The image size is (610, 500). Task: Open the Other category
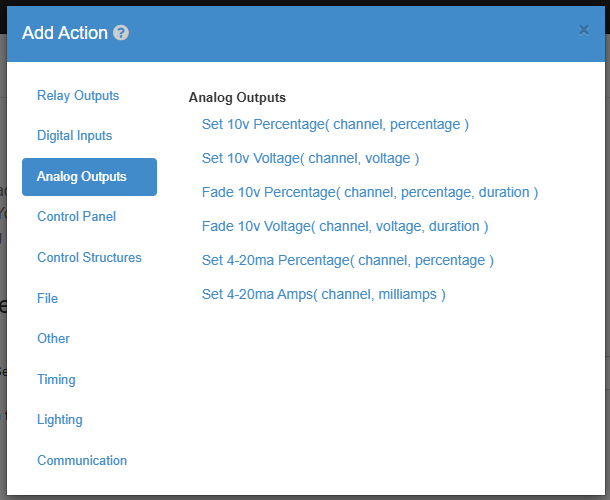pyautogui.click(x=53, y=339)
